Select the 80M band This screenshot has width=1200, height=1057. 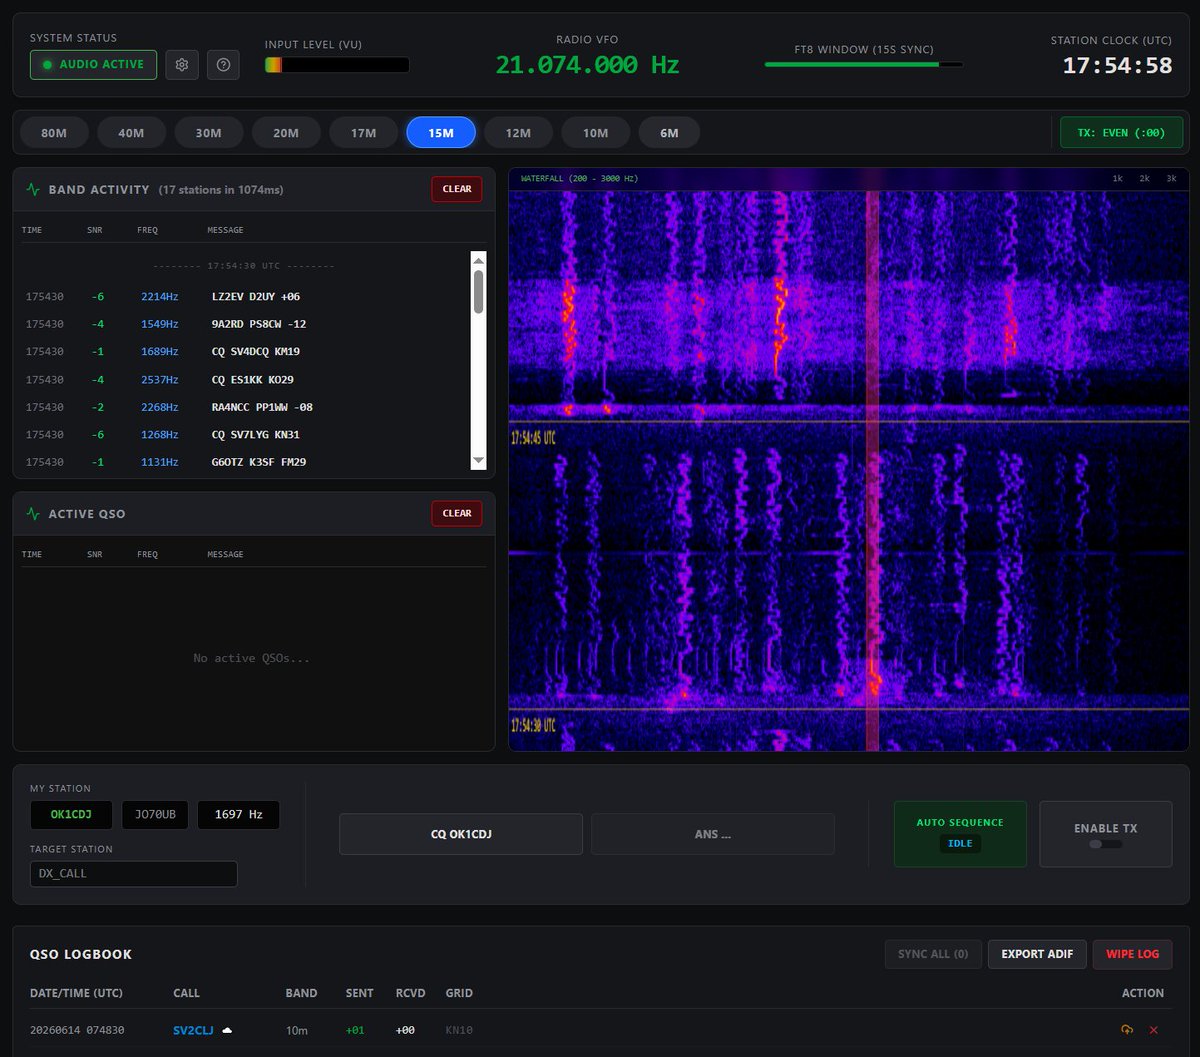pyautogui.click(x=54, y=132)
